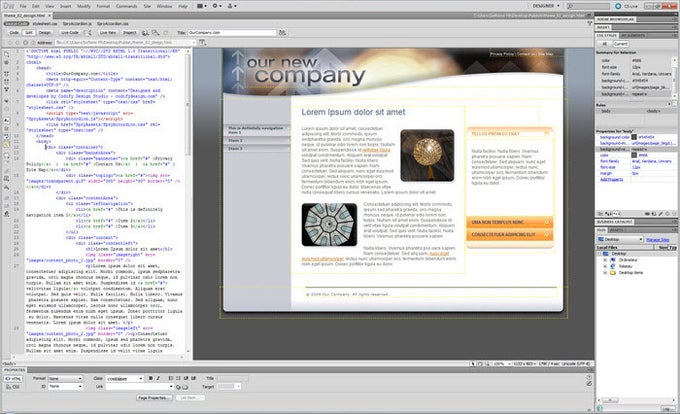Toggle the Live View button
The height and width of the screenshot is (414, 680).
[x=108, y=33]
